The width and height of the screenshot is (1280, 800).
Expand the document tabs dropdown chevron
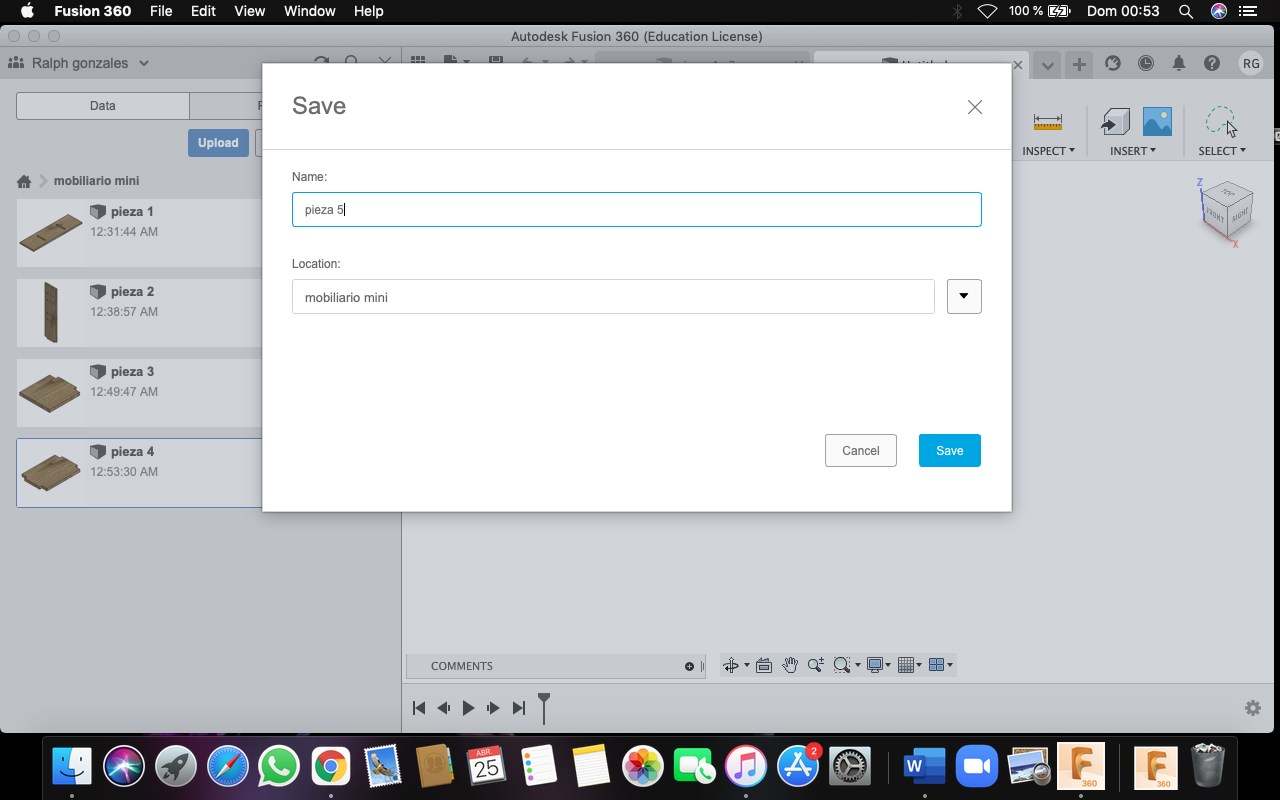click(1047, 64)
